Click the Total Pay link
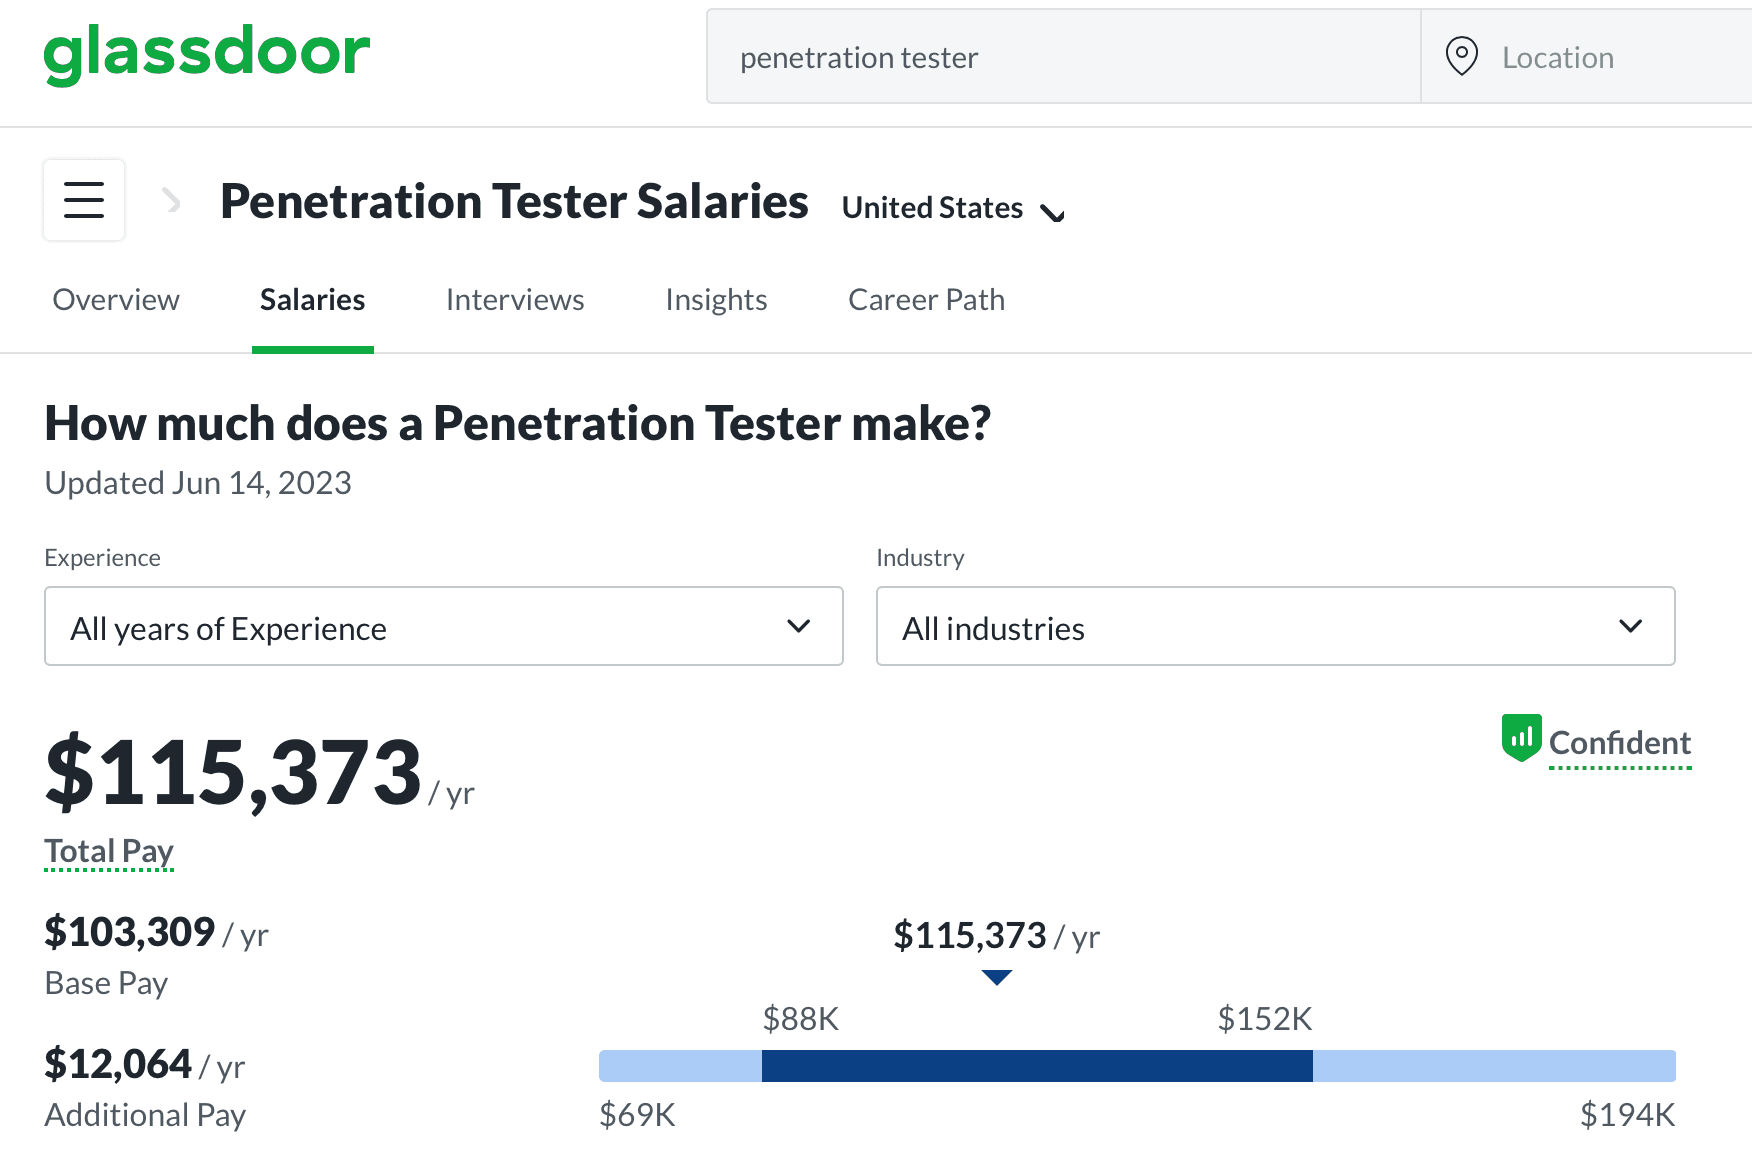 tap(109, 852)
